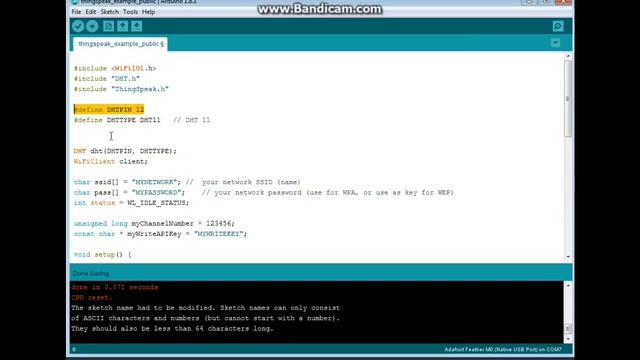This screenshot has width=640, height=360.
Task: Select the thingspeak_example_public tab
Action: click(120, 44)
